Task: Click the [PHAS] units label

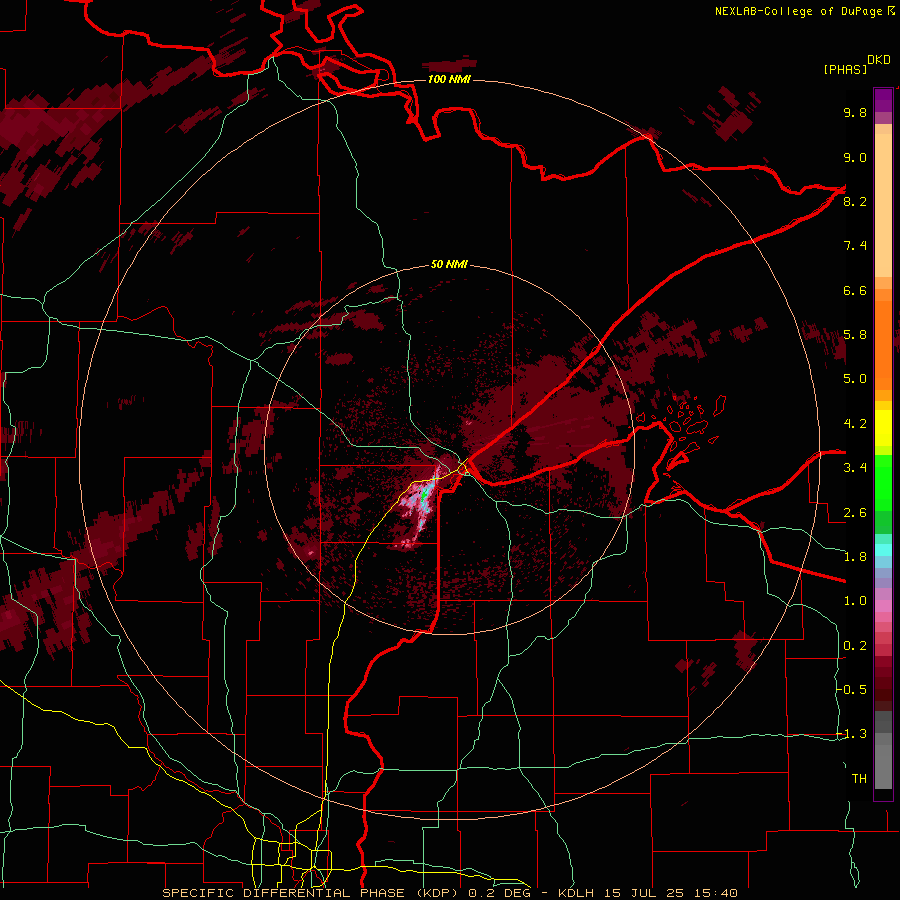Action: pos(845,69)
